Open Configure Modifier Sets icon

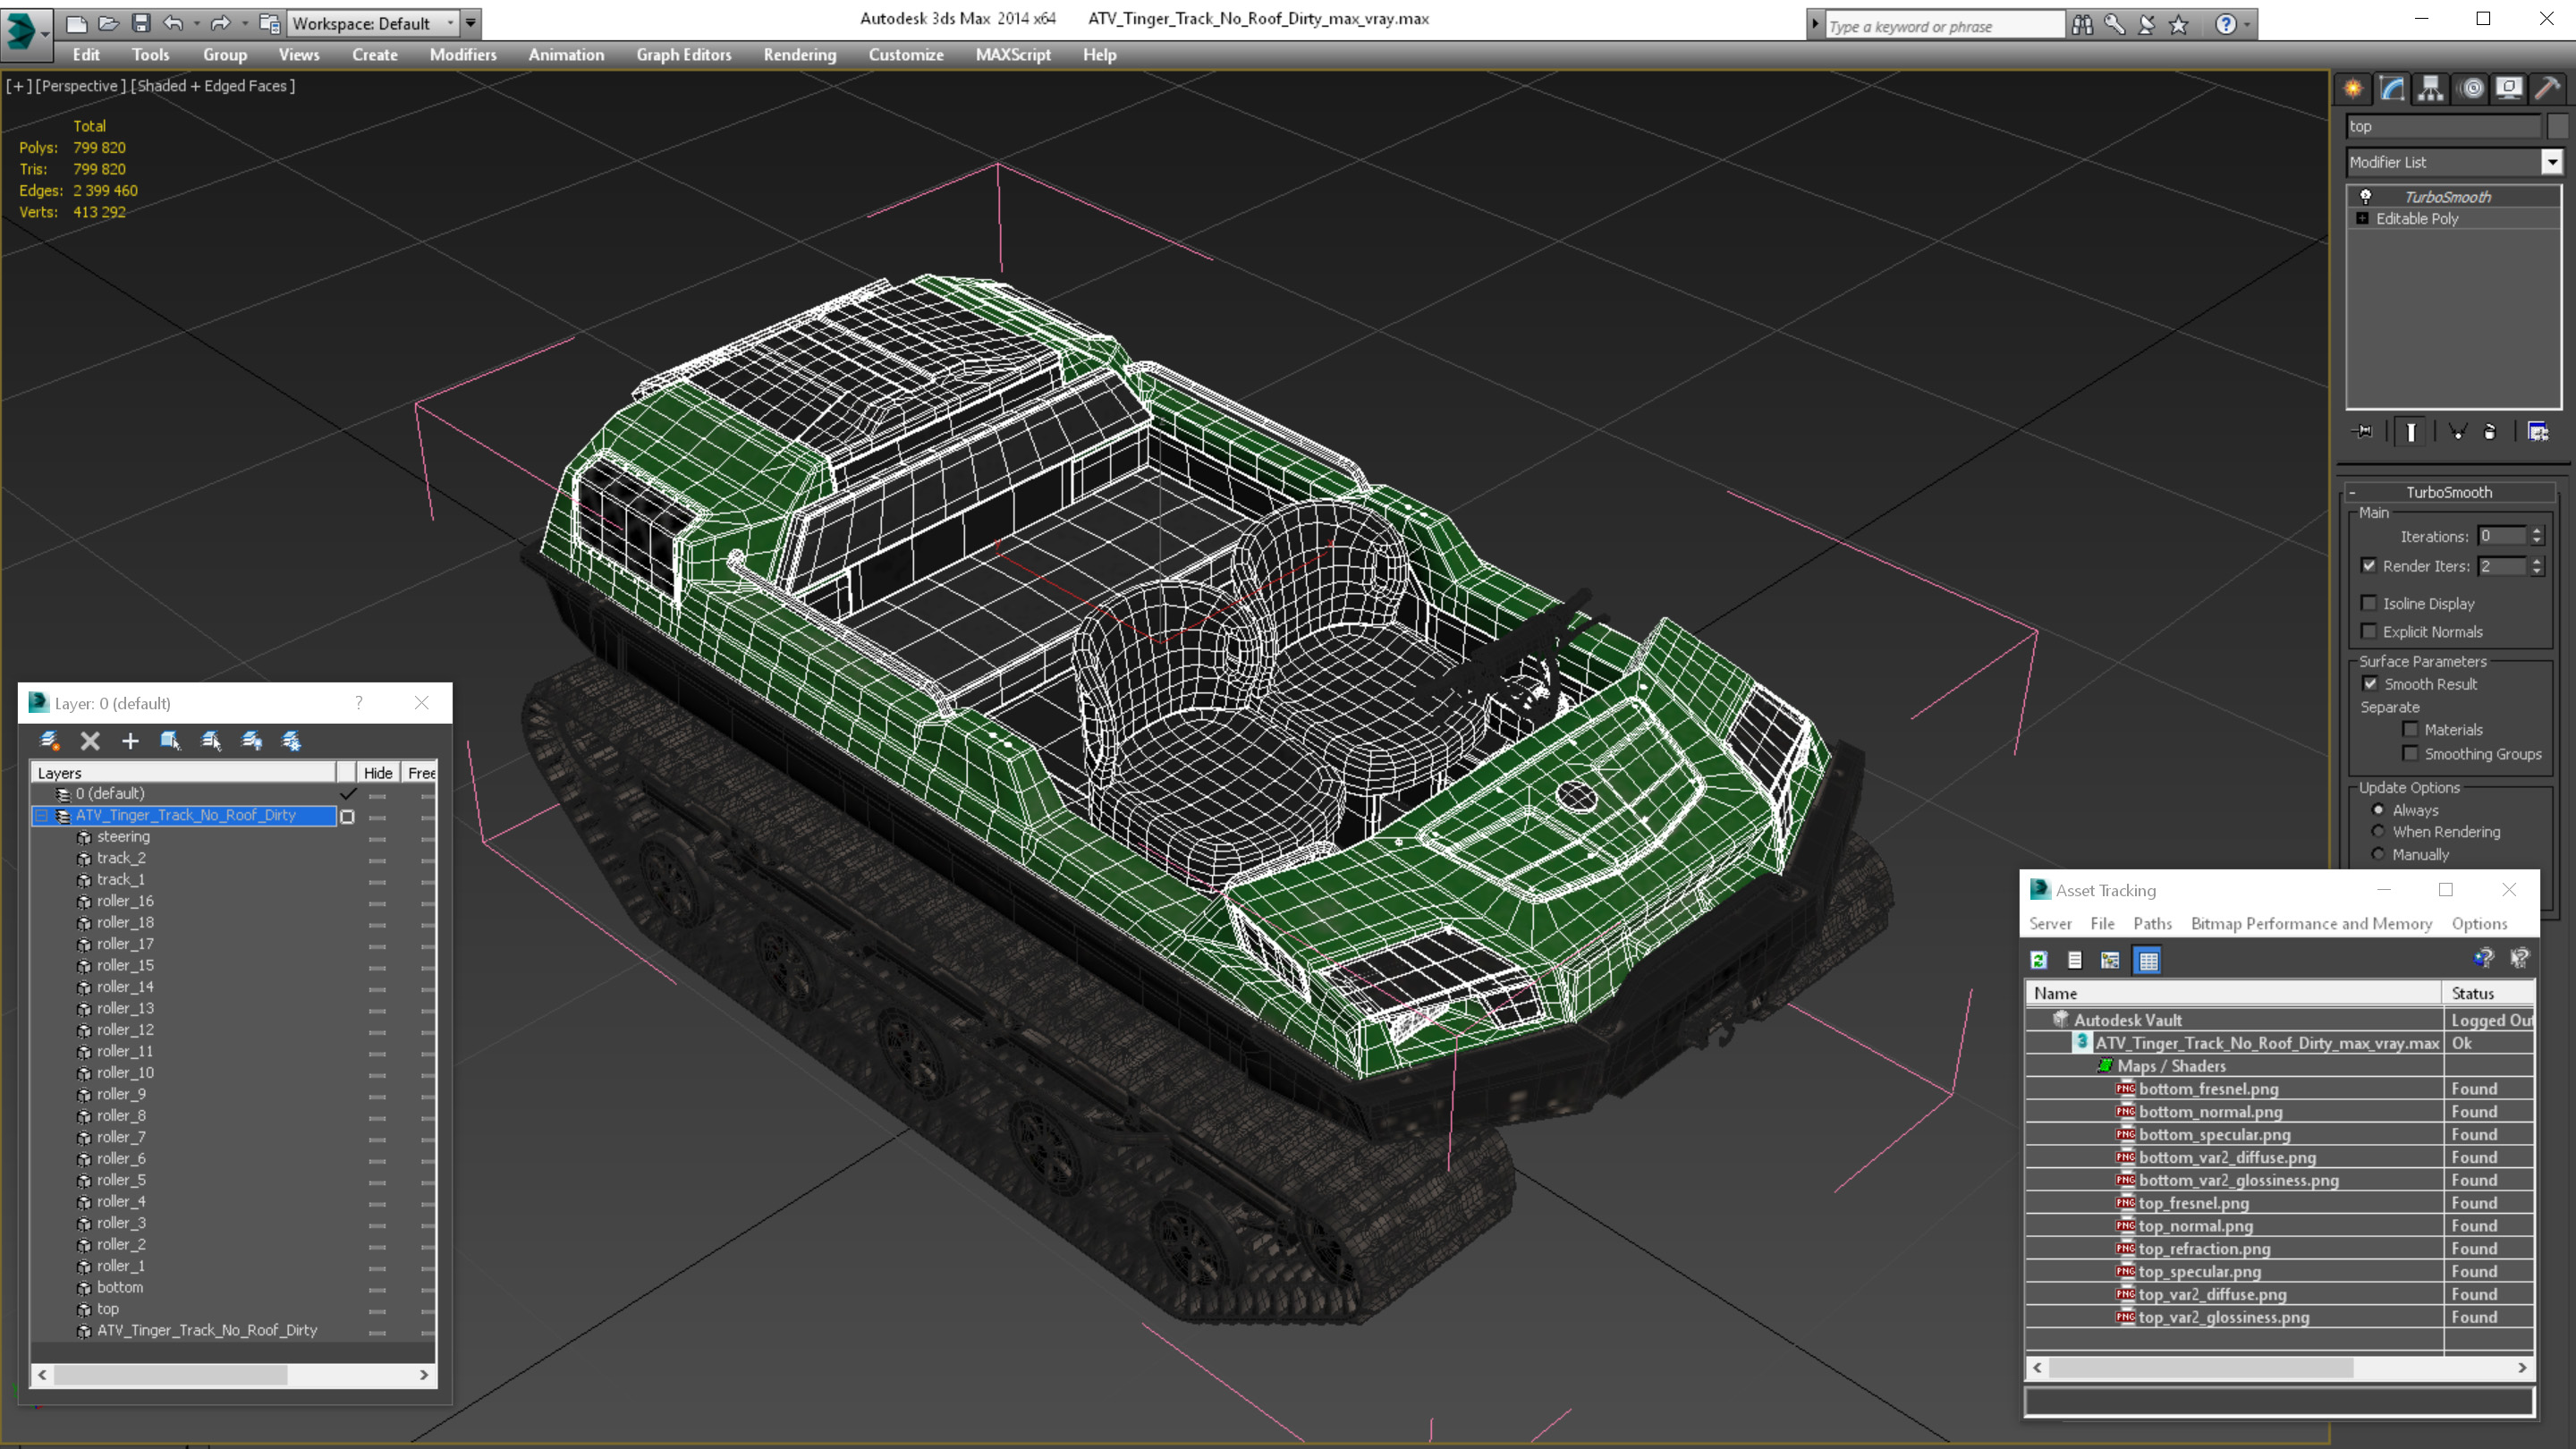[x=2538, y=431]
